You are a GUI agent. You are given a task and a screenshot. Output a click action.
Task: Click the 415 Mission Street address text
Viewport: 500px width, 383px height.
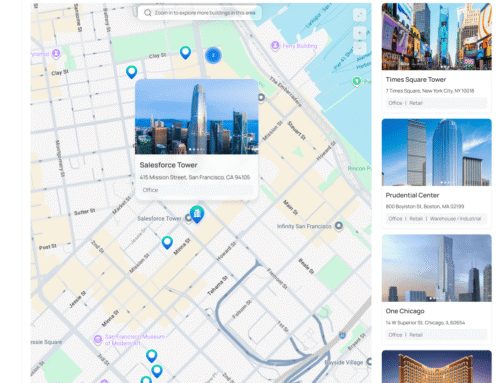click(195, 177)
